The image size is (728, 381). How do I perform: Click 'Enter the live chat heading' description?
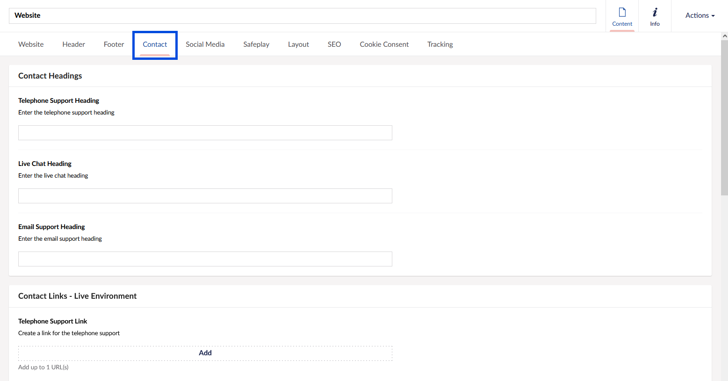[53, 175]
